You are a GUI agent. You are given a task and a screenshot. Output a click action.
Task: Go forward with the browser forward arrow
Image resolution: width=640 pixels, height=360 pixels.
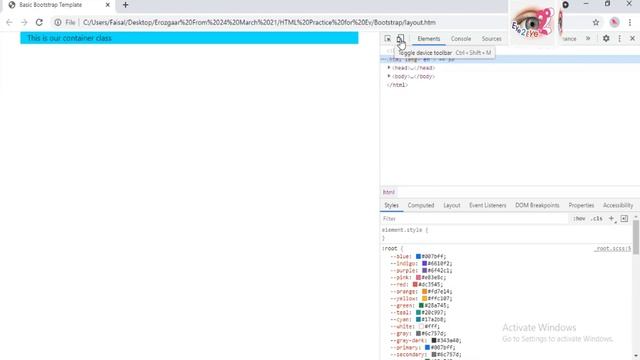coord(24,22)
